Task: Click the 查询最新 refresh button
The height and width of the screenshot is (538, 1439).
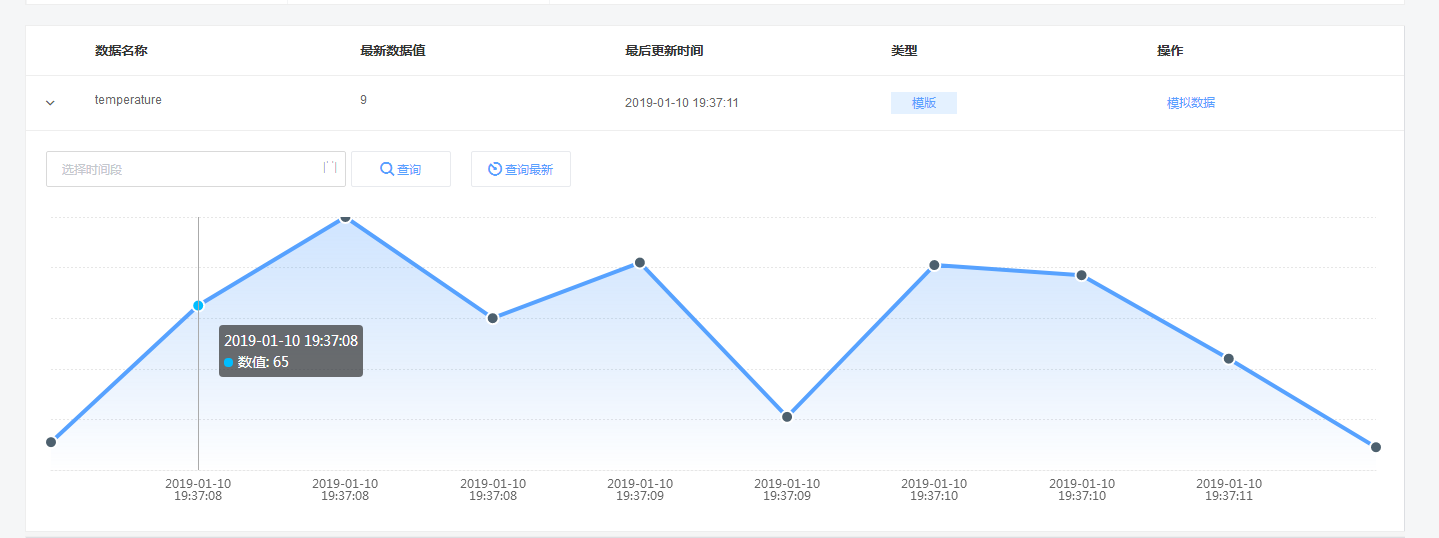Action: [521, 169]
